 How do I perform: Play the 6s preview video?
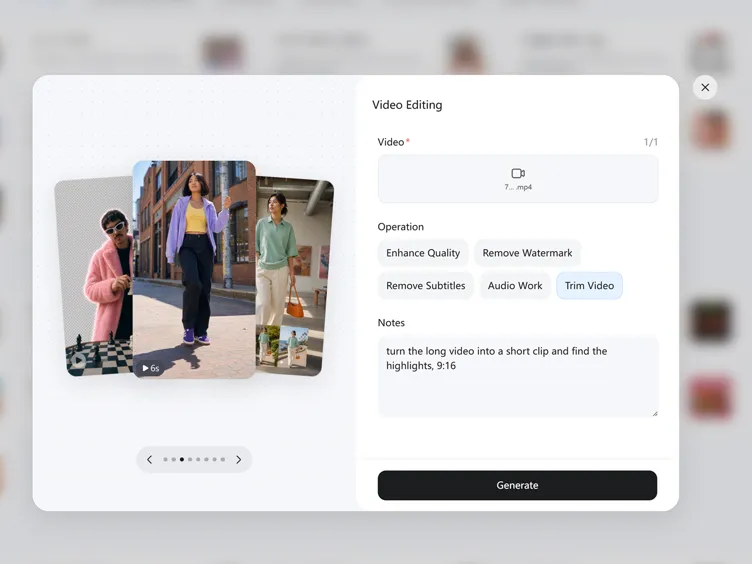tap(150, 368)
